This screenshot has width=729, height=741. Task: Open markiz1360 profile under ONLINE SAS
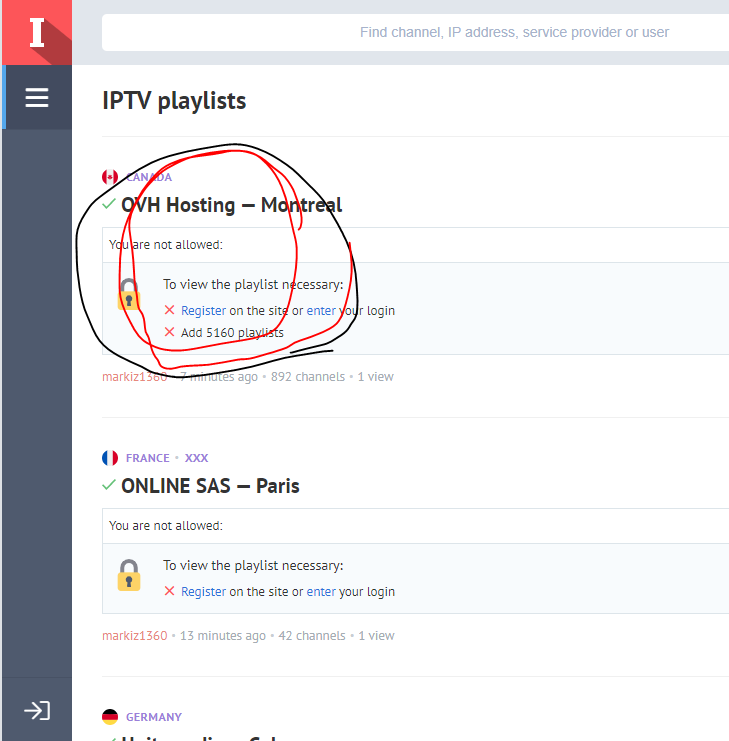[135, 636]
